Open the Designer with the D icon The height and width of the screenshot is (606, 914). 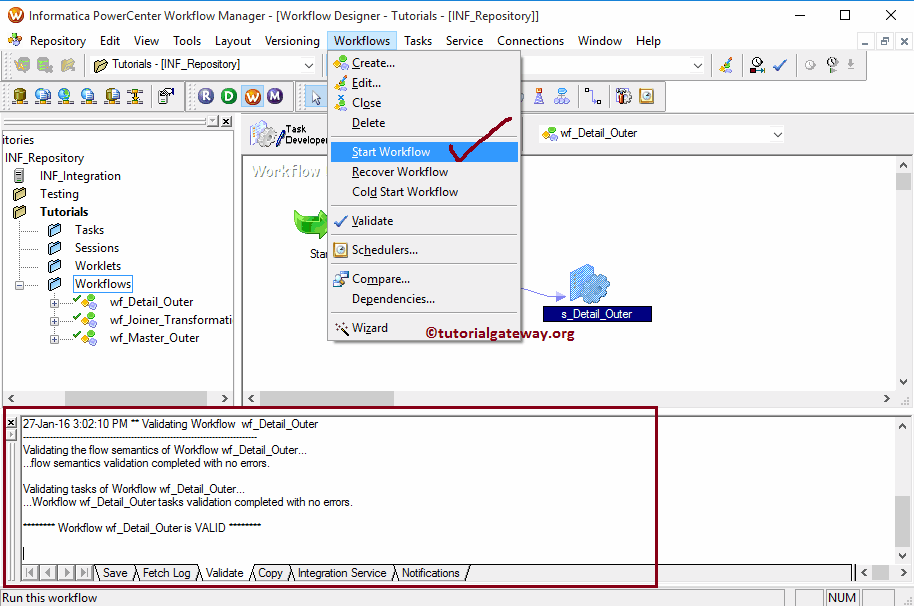click(229, 96)
